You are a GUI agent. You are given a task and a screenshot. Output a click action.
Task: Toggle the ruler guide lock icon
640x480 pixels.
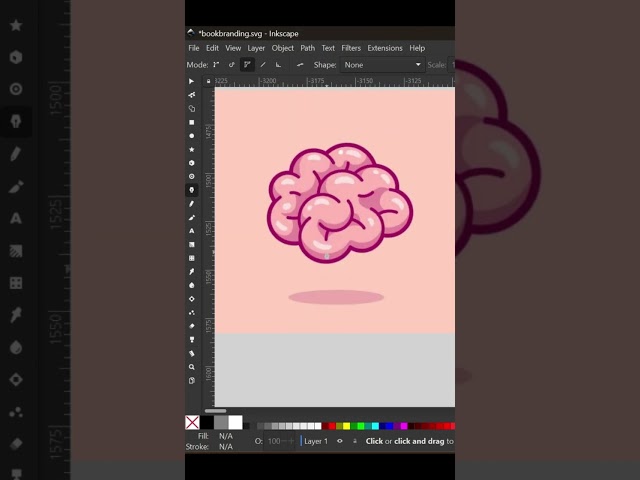[209, 81]
